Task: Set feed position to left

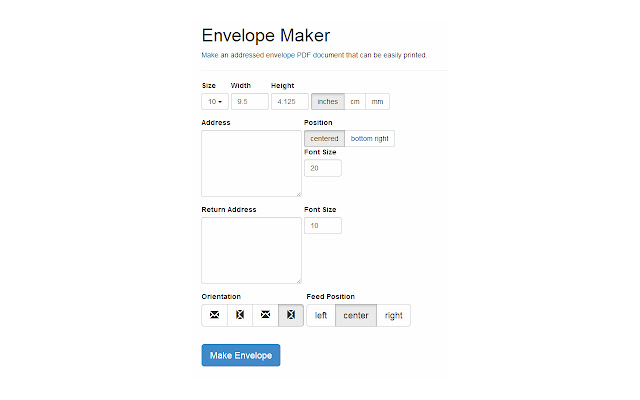Action: 321,316
